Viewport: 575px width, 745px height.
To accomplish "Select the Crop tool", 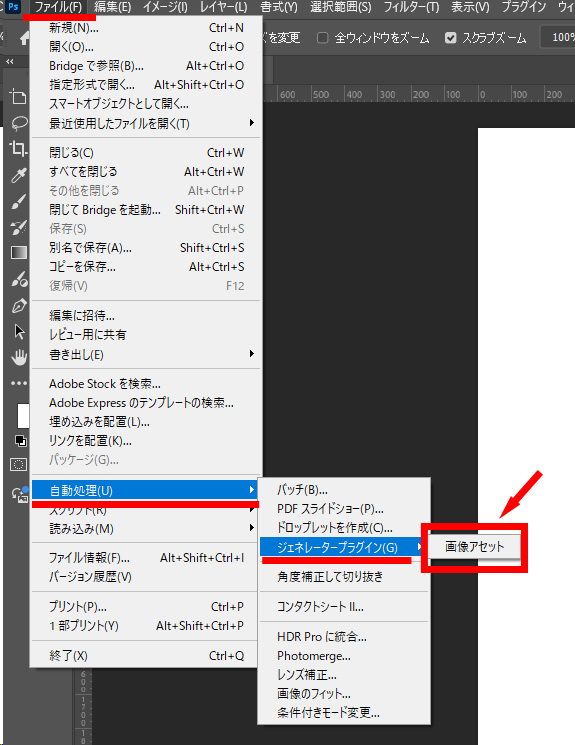I will click(19, 149).
